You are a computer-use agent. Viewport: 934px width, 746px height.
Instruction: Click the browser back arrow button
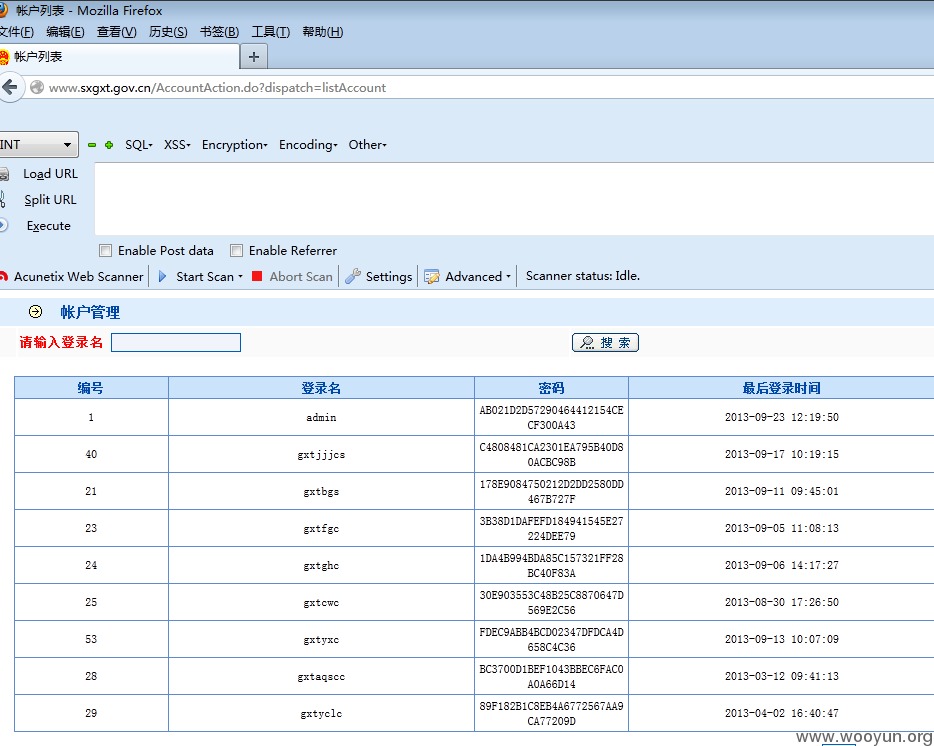10,88
